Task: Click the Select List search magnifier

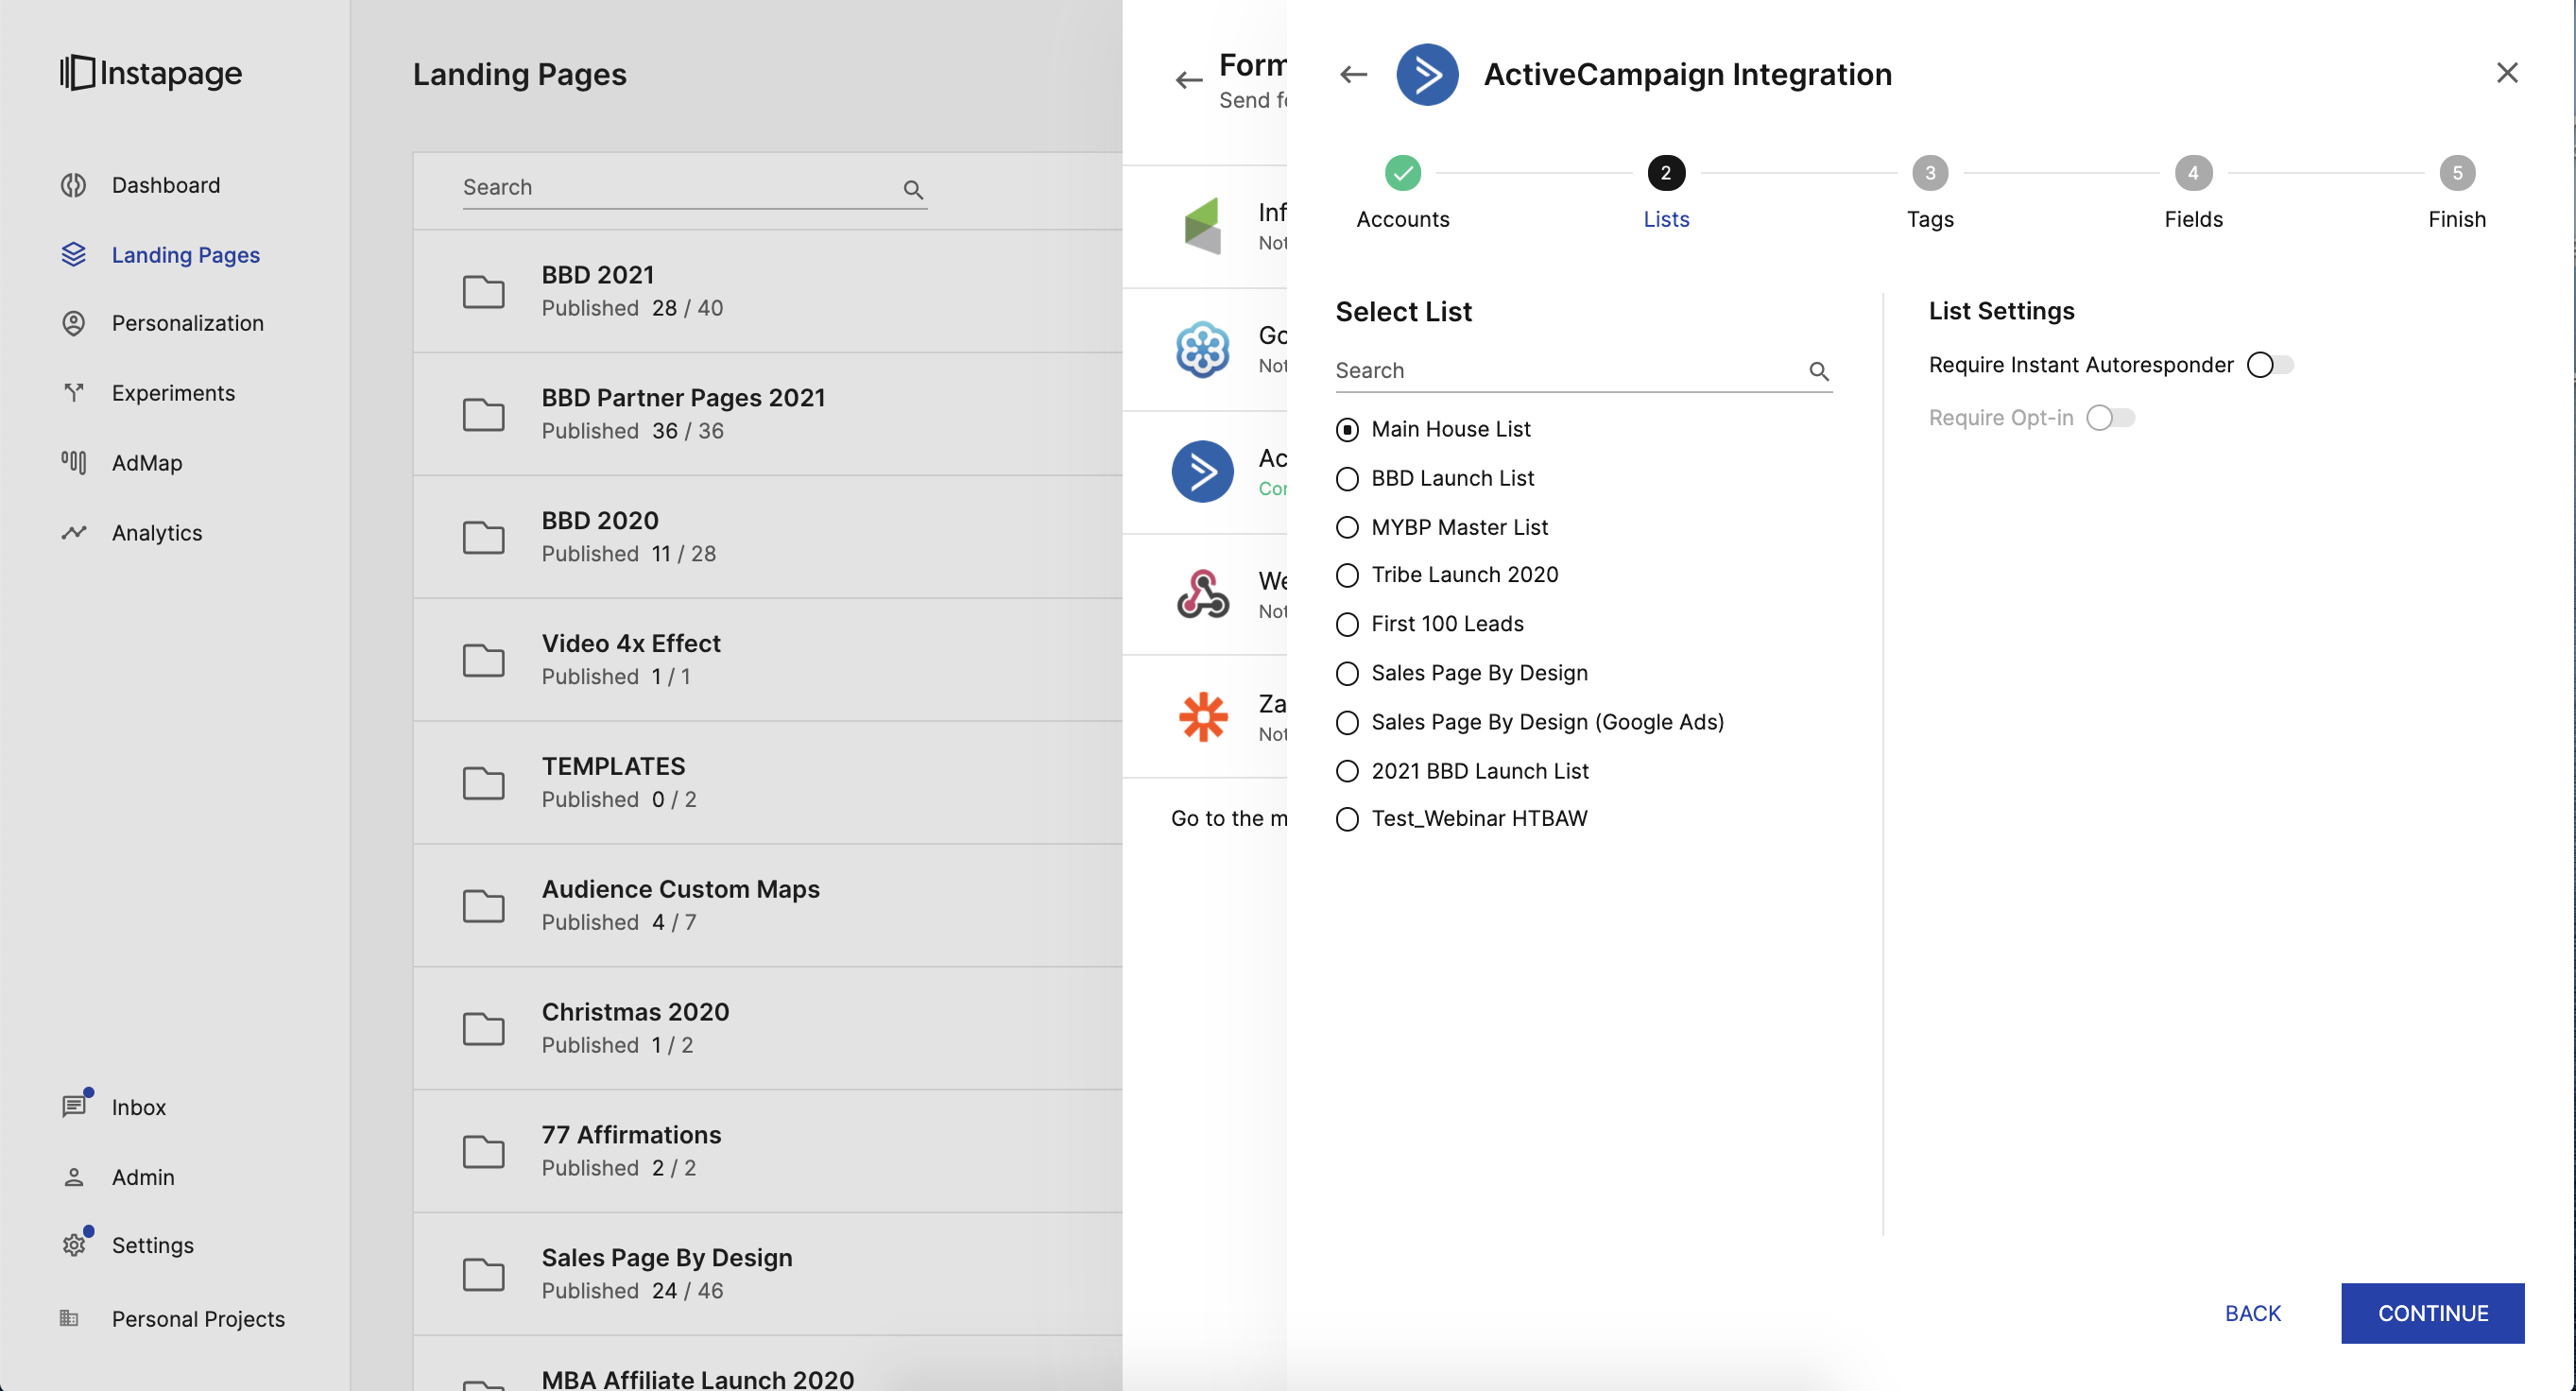Action: point(1819,372)
